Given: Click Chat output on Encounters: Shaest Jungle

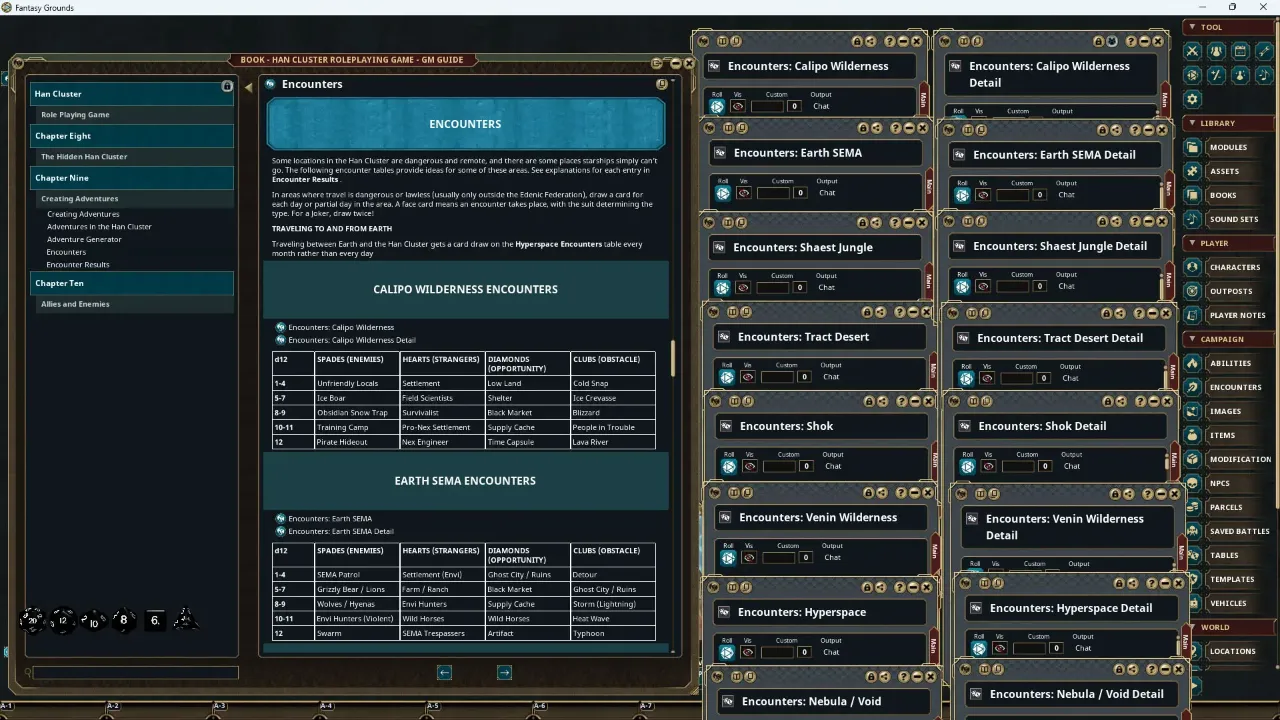Looking at the screenshot, I should click(826, 287).
